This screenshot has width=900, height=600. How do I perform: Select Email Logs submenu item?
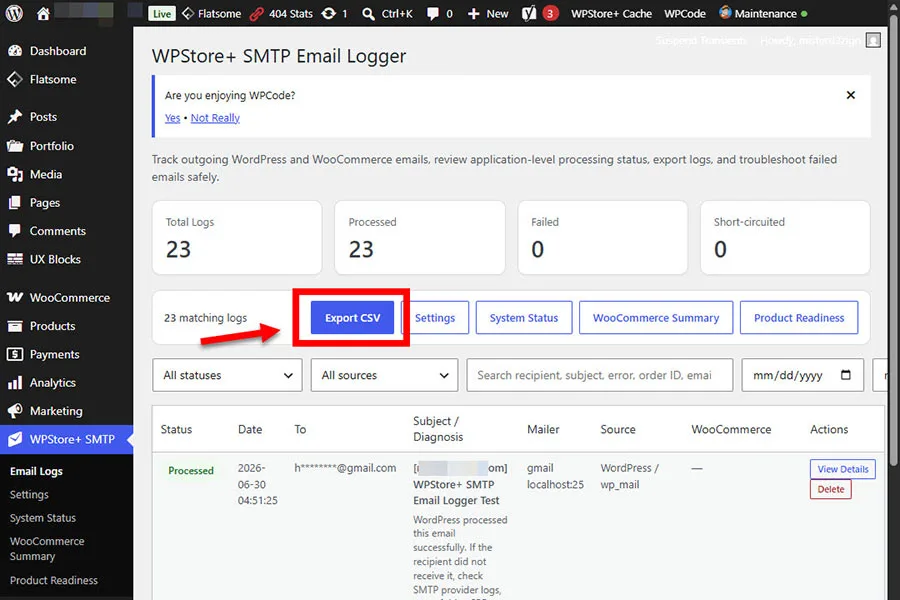[36, 471]
